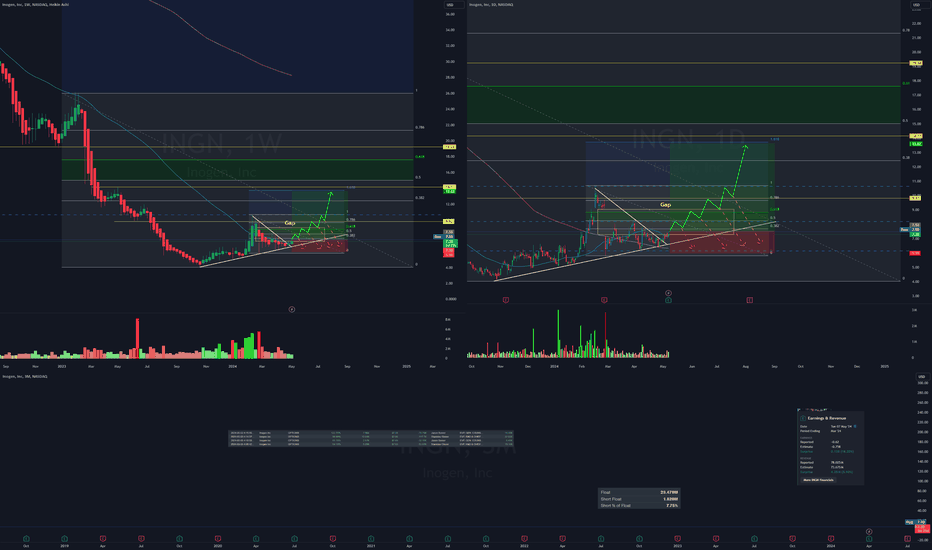Open USD currency selector on 3M chart
The image size is (932, 550).
[921, 376]
